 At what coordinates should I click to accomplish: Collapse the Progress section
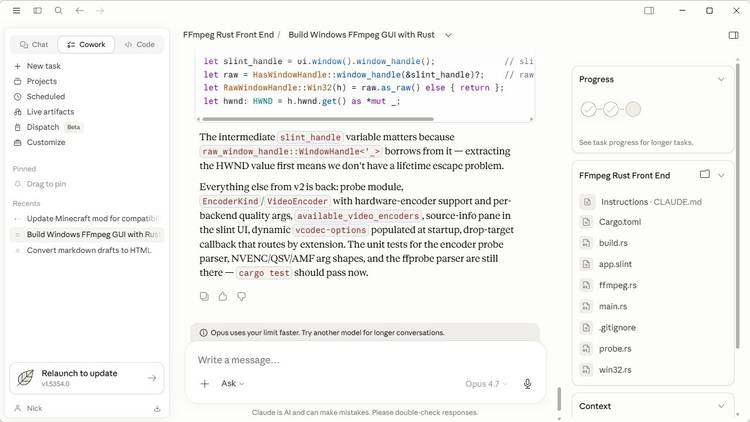(721, 79)
